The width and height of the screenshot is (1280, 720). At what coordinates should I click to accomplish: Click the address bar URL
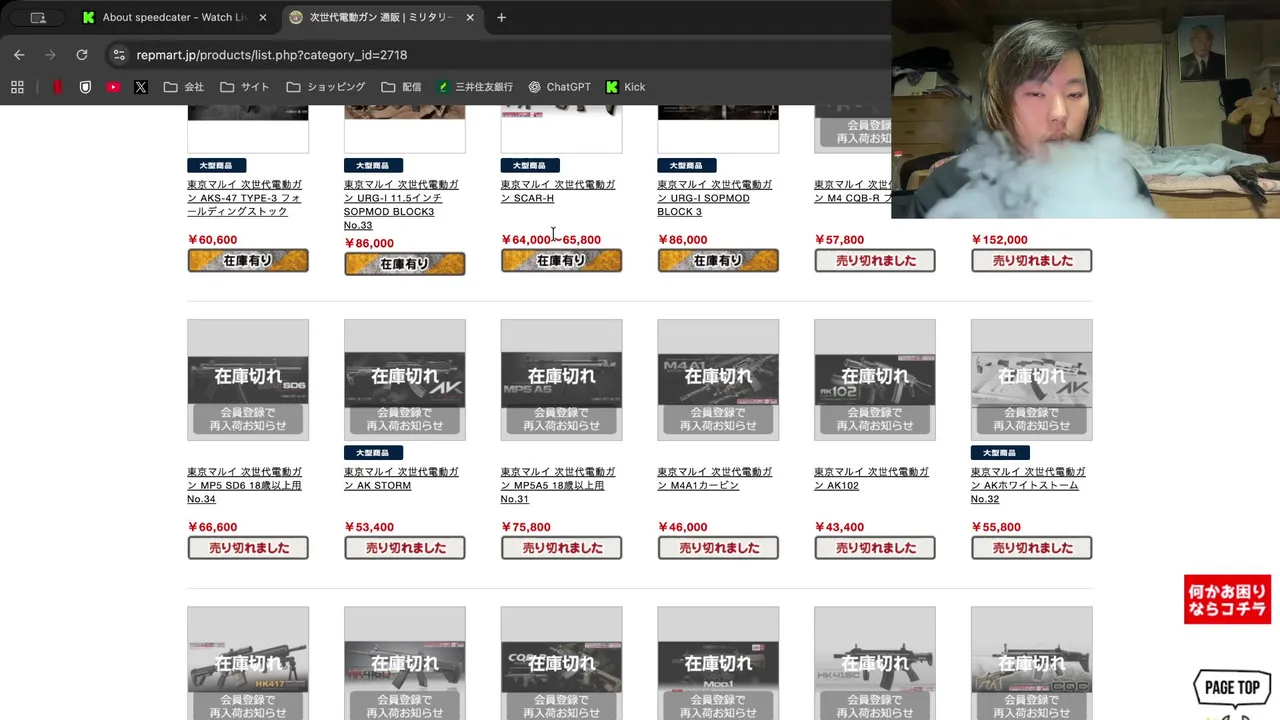pyautogui.click(x=272, y=55)
